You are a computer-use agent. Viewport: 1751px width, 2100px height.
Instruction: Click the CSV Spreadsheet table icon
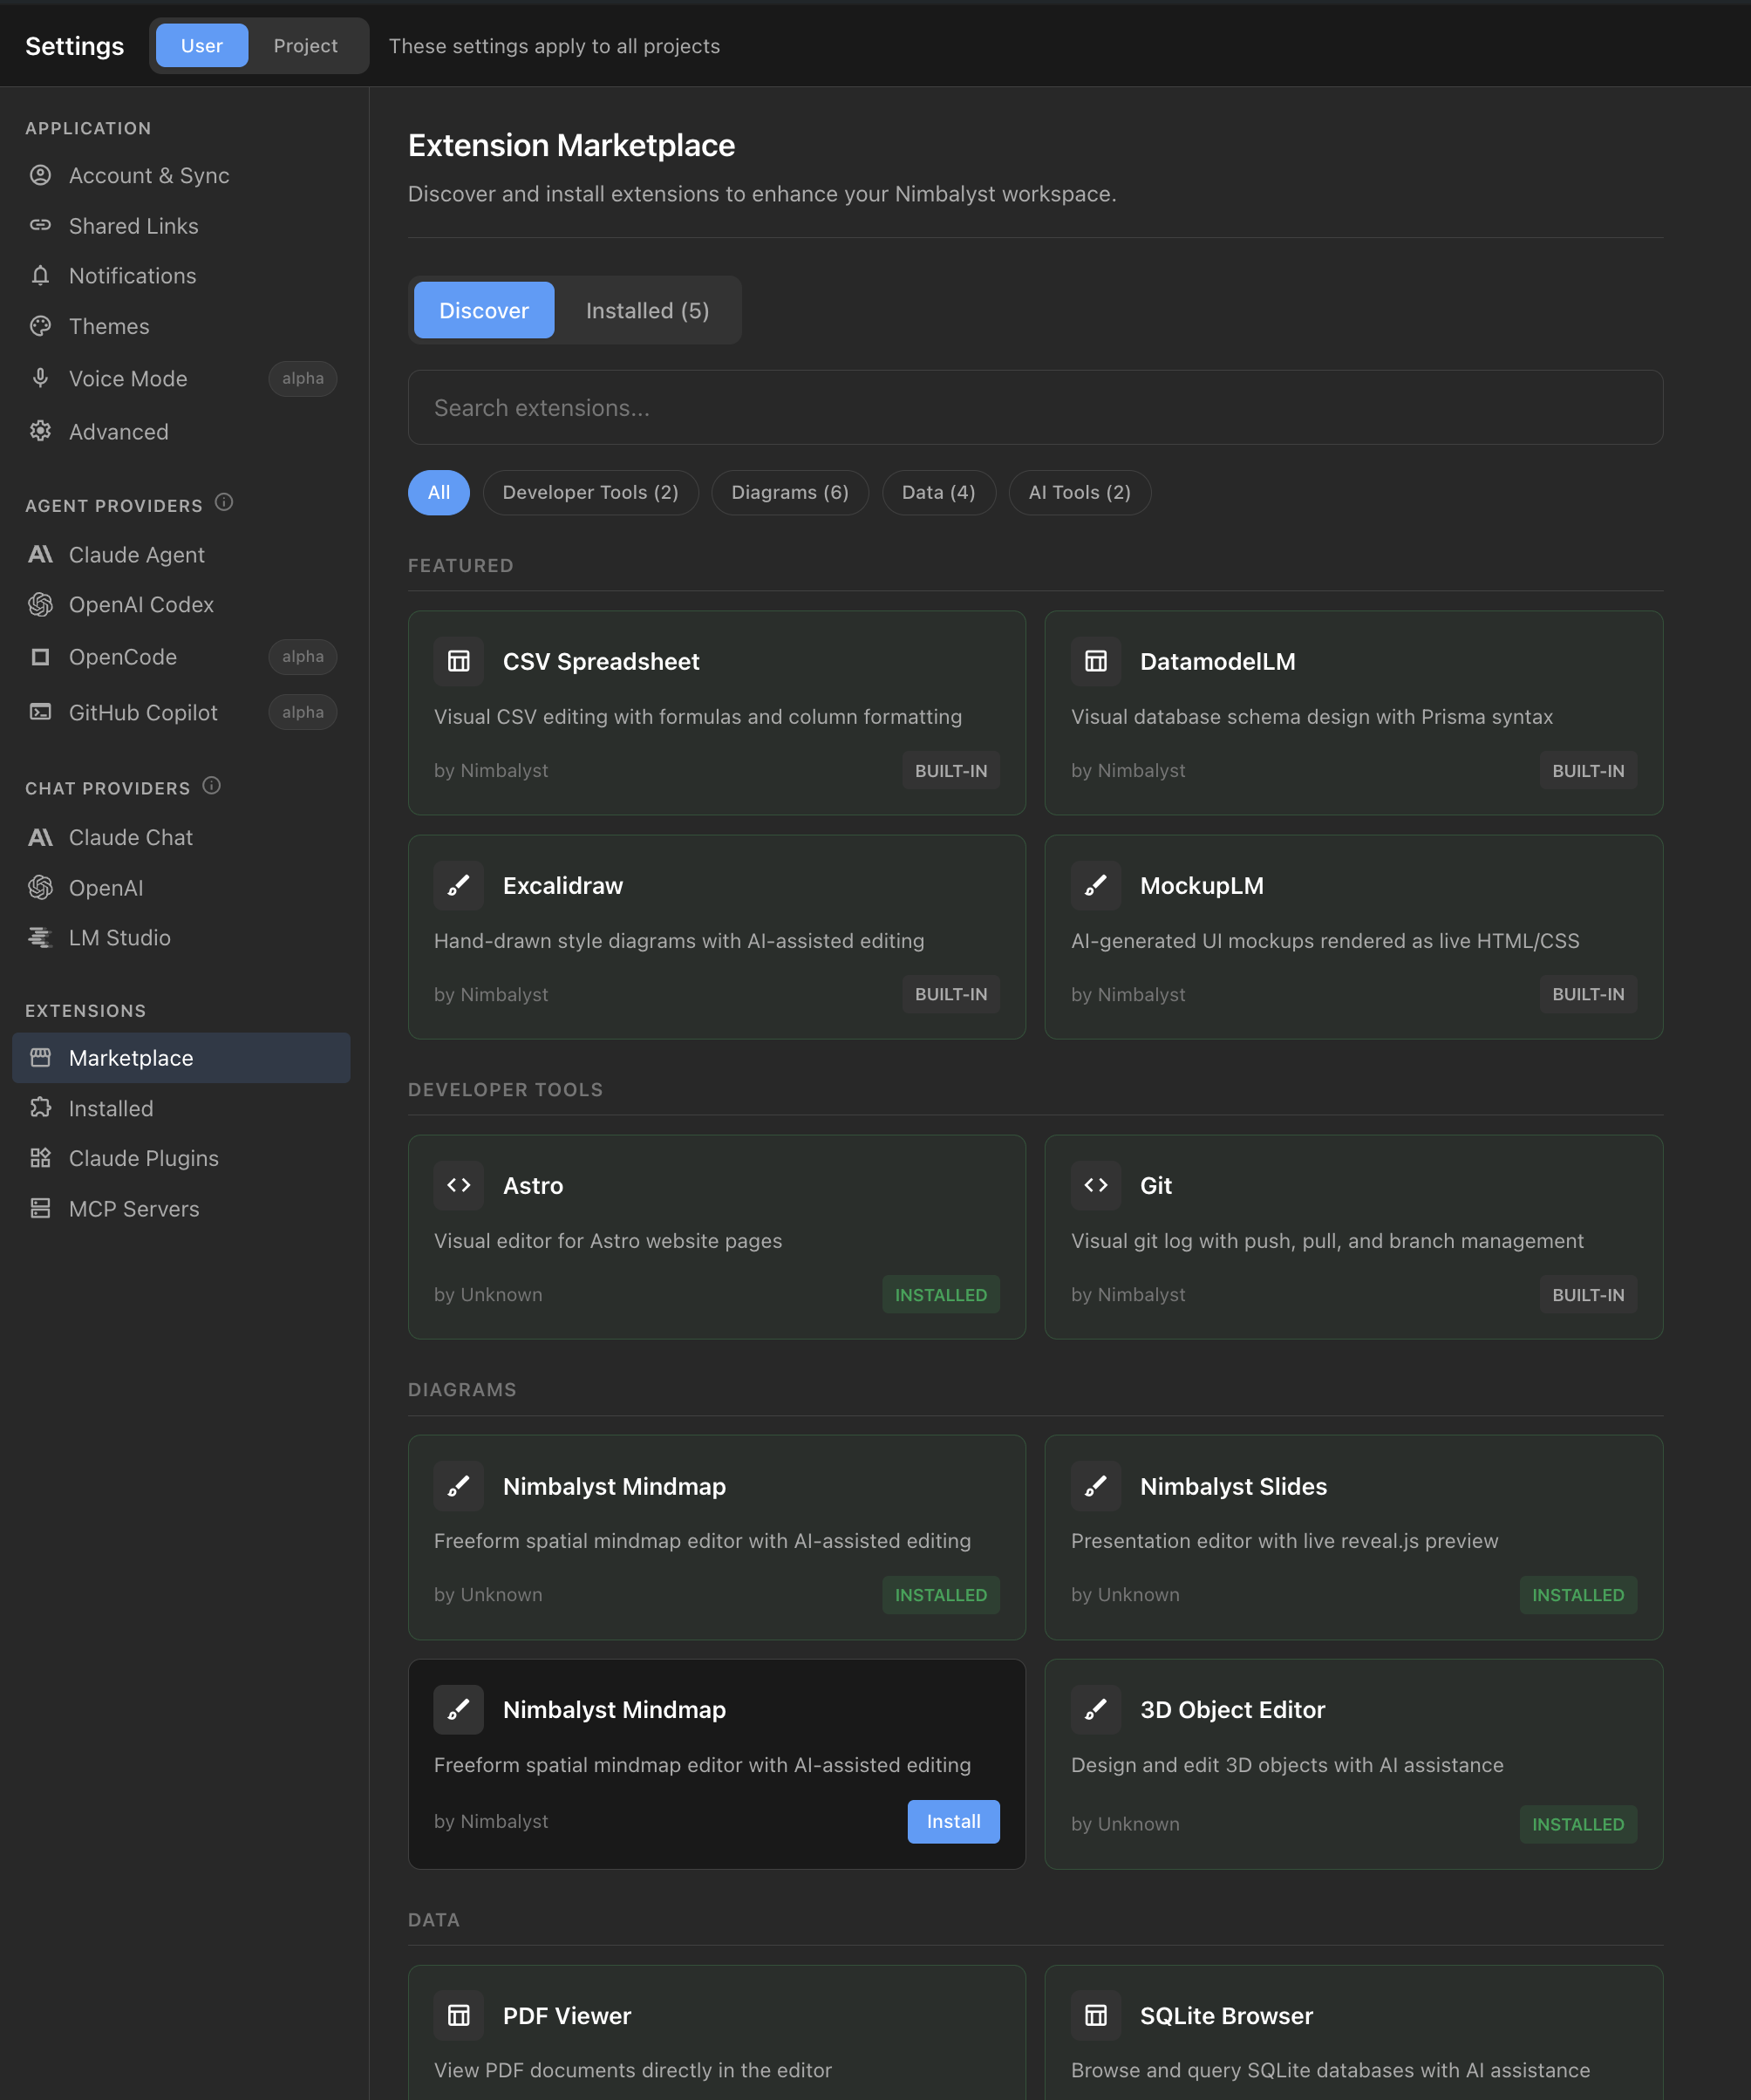coord(459,661)
